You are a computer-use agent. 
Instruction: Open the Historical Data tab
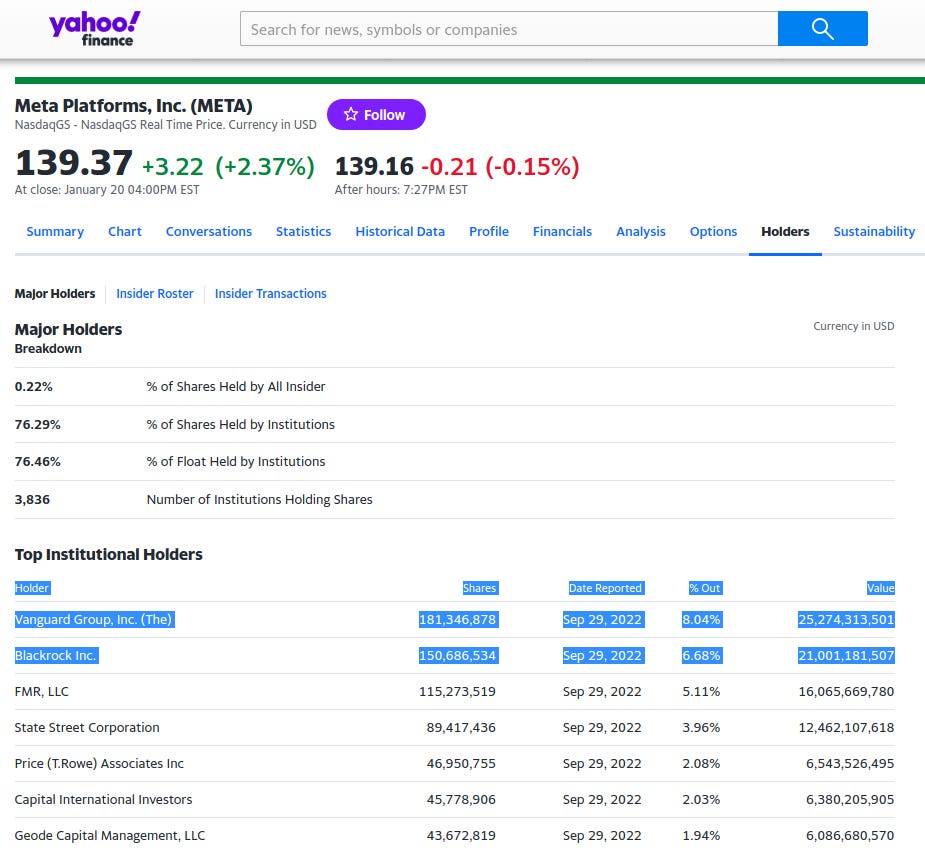[400, 231]
